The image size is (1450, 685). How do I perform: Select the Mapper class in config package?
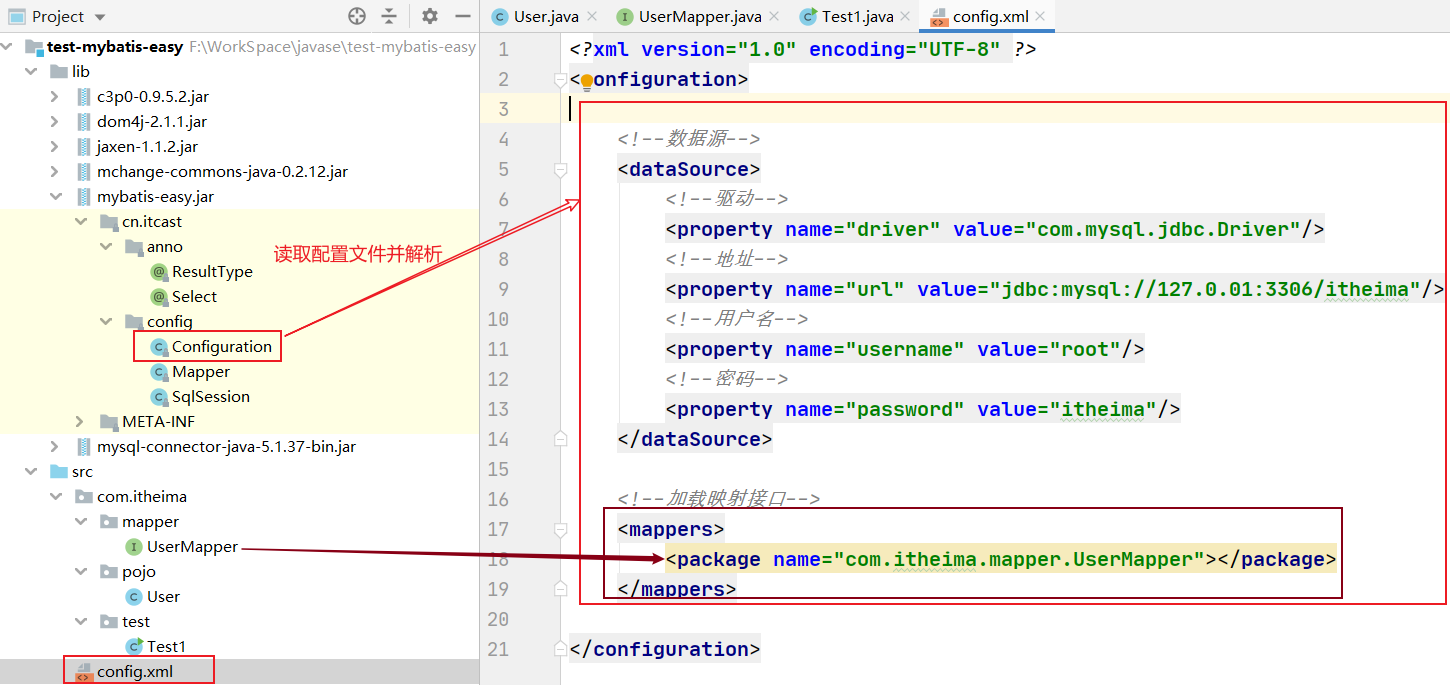201,371
